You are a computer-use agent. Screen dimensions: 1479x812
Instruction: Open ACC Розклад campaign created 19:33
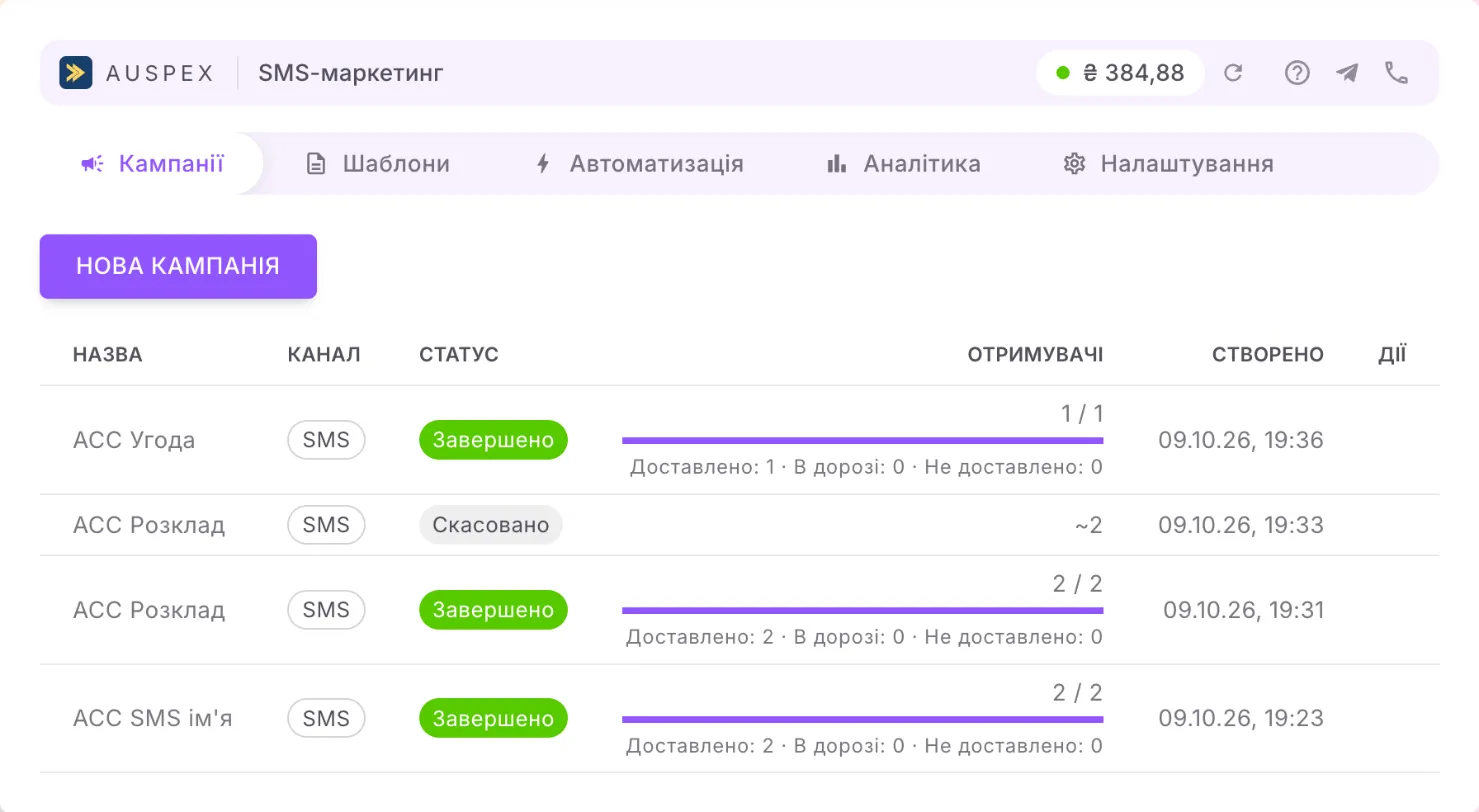(149, 525)
